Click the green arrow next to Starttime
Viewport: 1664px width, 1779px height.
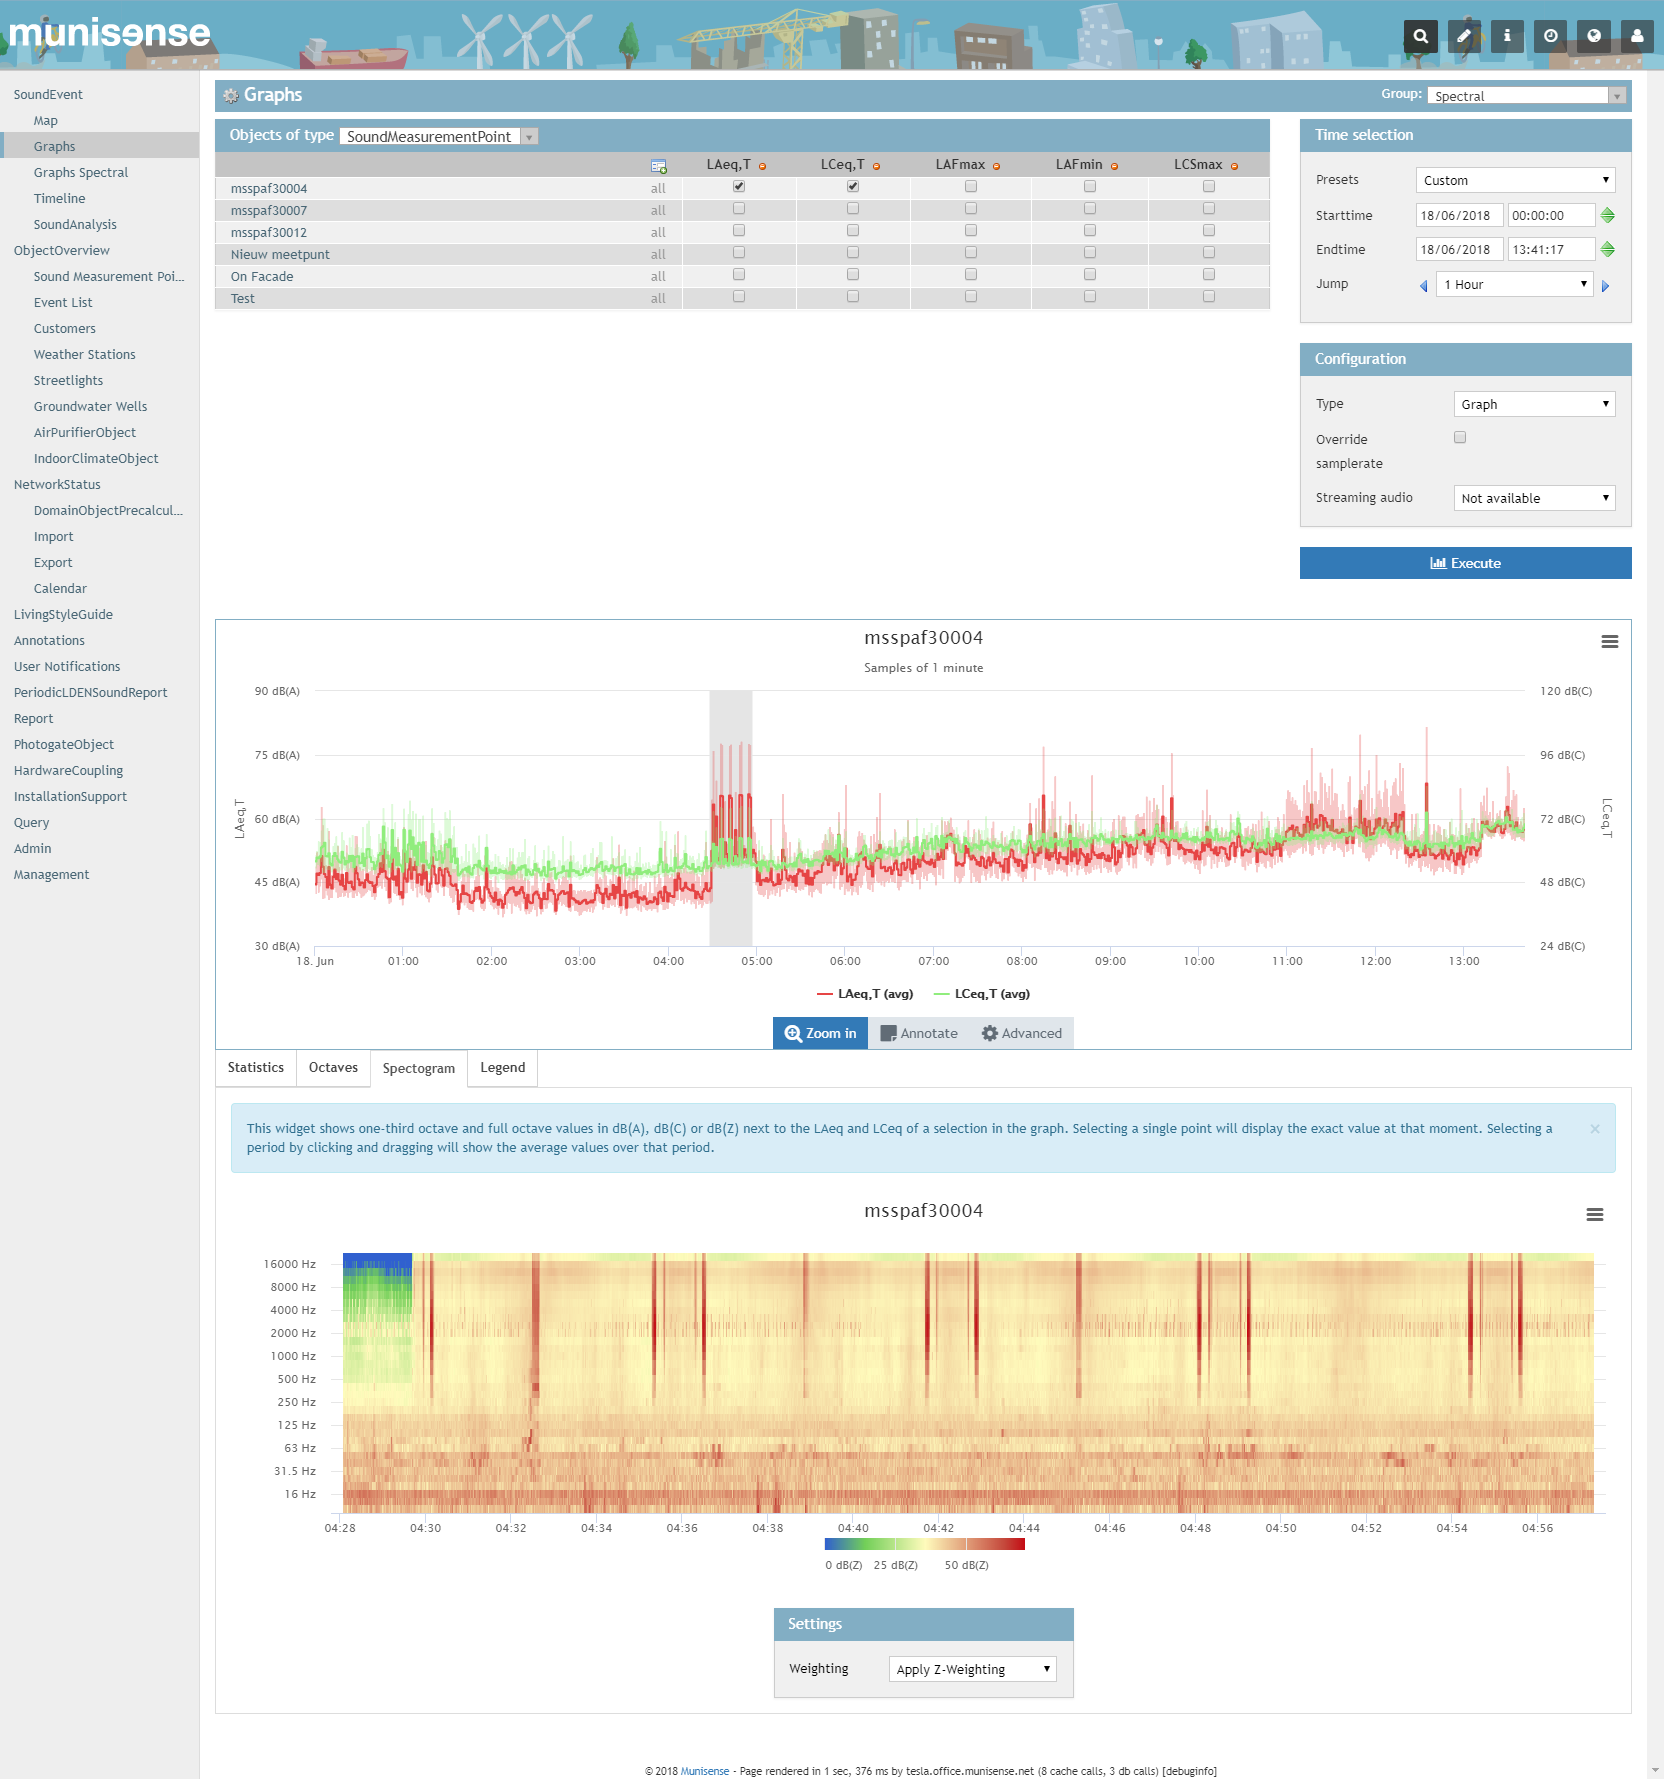[1609, 214]
